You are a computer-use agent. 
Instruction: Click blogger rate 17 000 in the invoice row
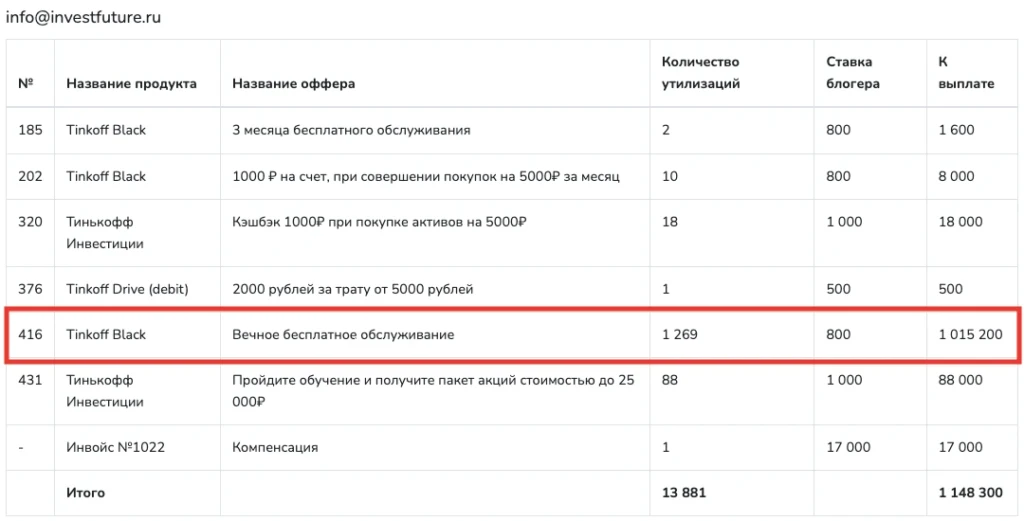click(848, 447)
